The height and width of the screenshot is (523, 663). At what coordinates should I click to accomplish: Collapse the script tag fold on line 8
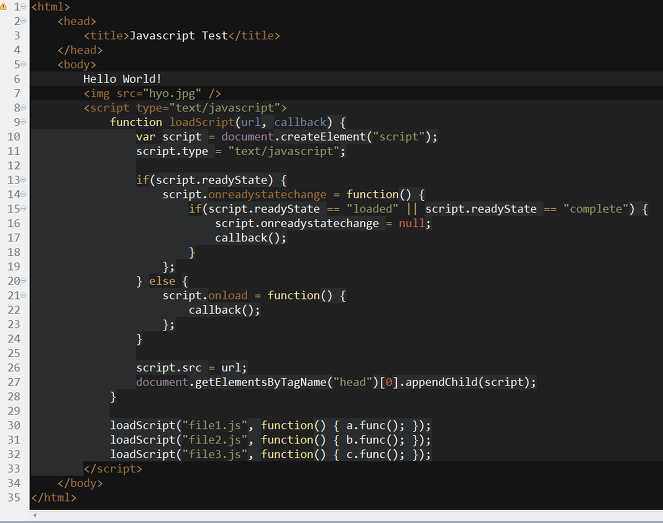[x=23, y=108]
